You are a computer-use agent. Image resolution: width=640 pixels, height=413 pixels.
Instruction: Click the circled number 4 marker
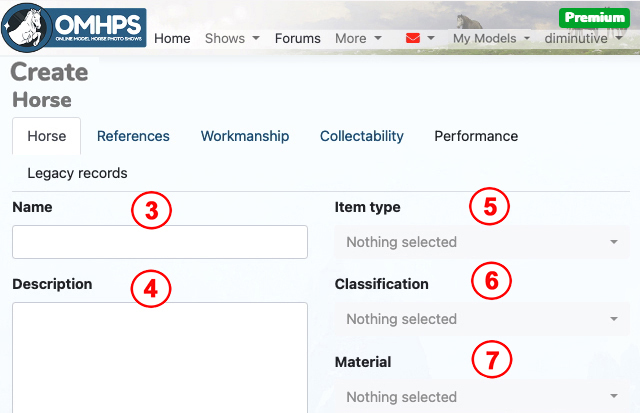point(152,288)
